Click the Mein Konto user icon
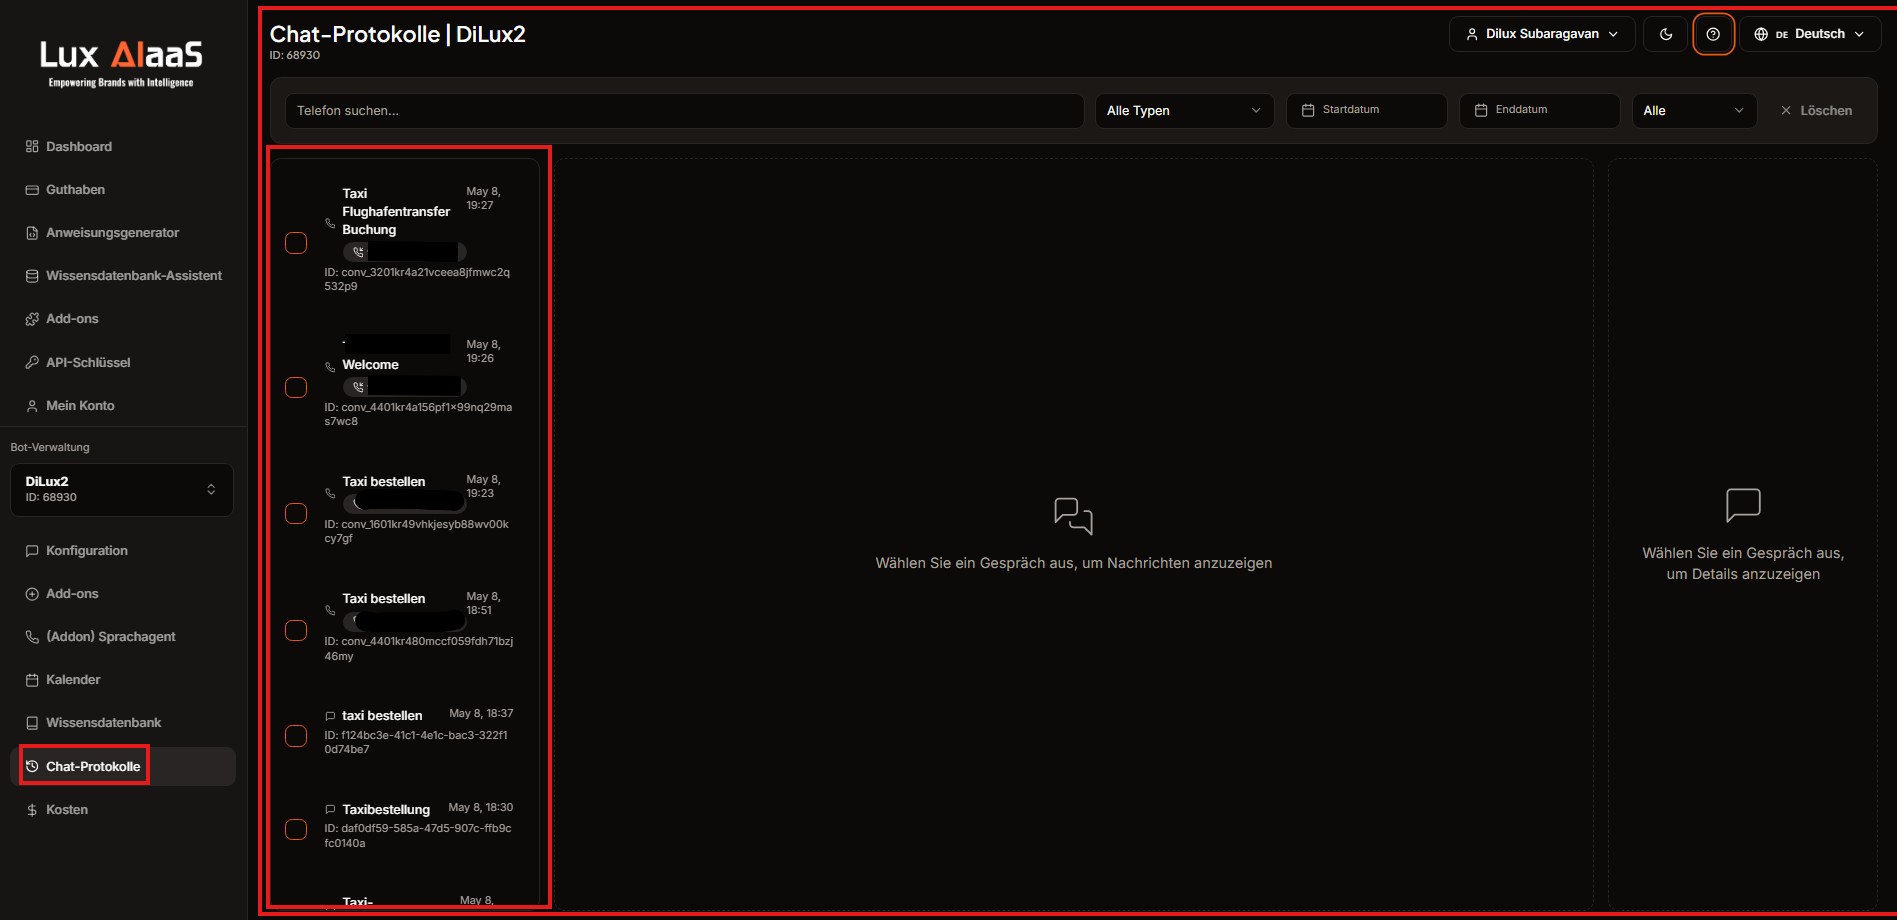Screen dimensions: 1897x920 (32, 406)
